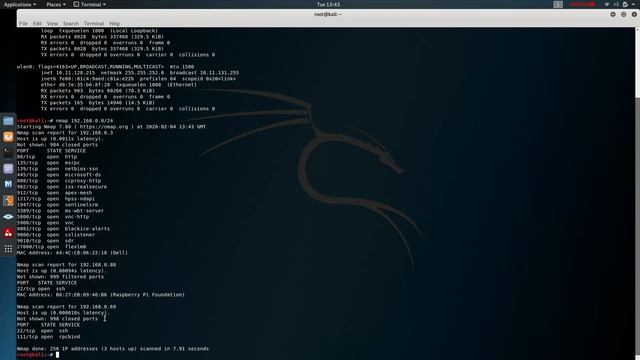Click 'Not shown: 998 closed ports' line
This screenshot has height=360, width=640.
[57, 319]
